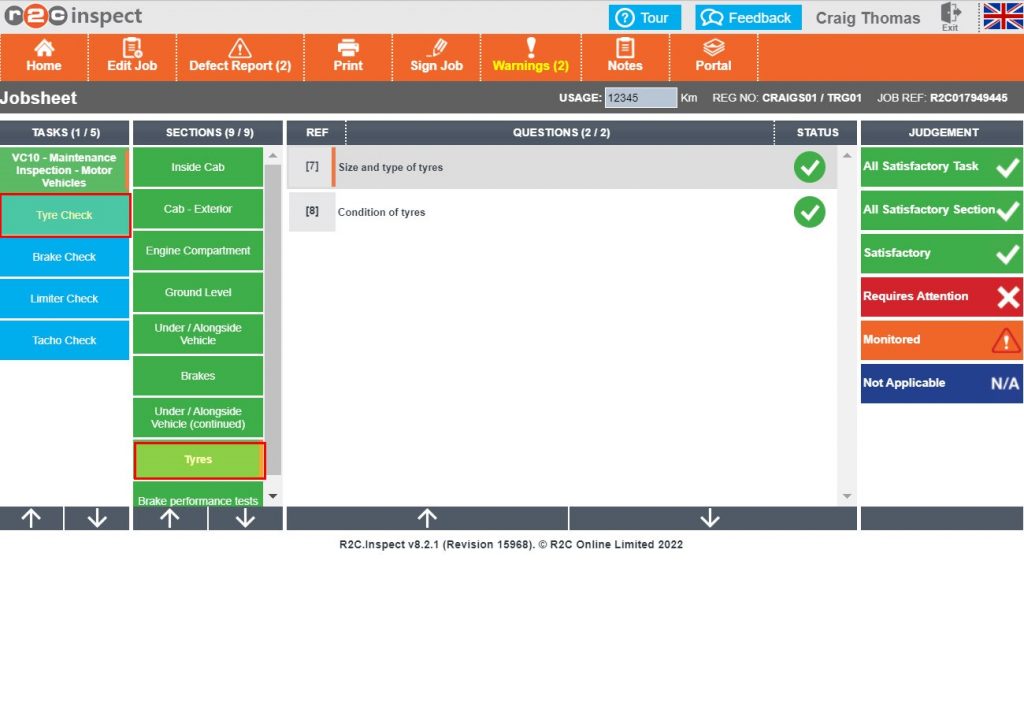Click the Exit icon beside the flag
The width and height of the screenshot is (1024, 709).
click(x=950, y=15)
